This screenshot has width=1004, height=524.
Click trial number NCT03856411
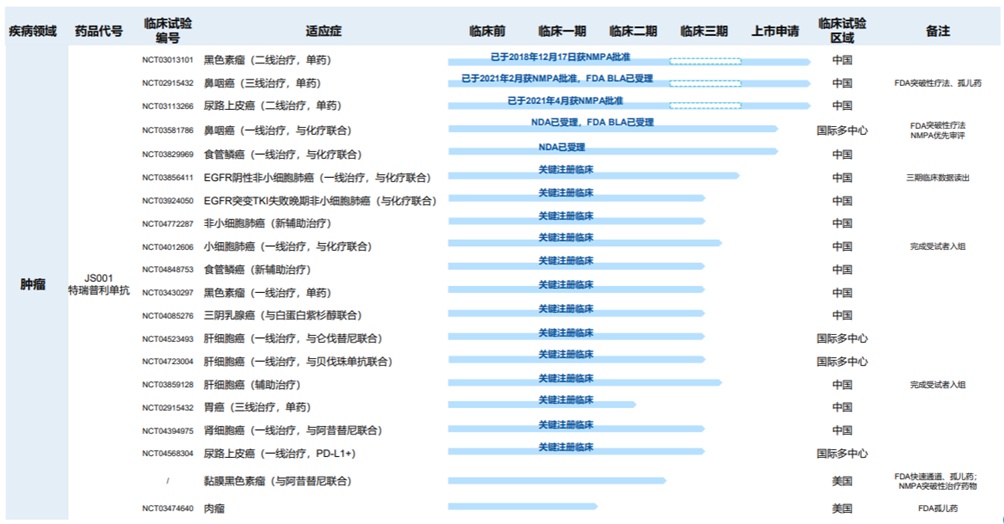click(168, 177)
